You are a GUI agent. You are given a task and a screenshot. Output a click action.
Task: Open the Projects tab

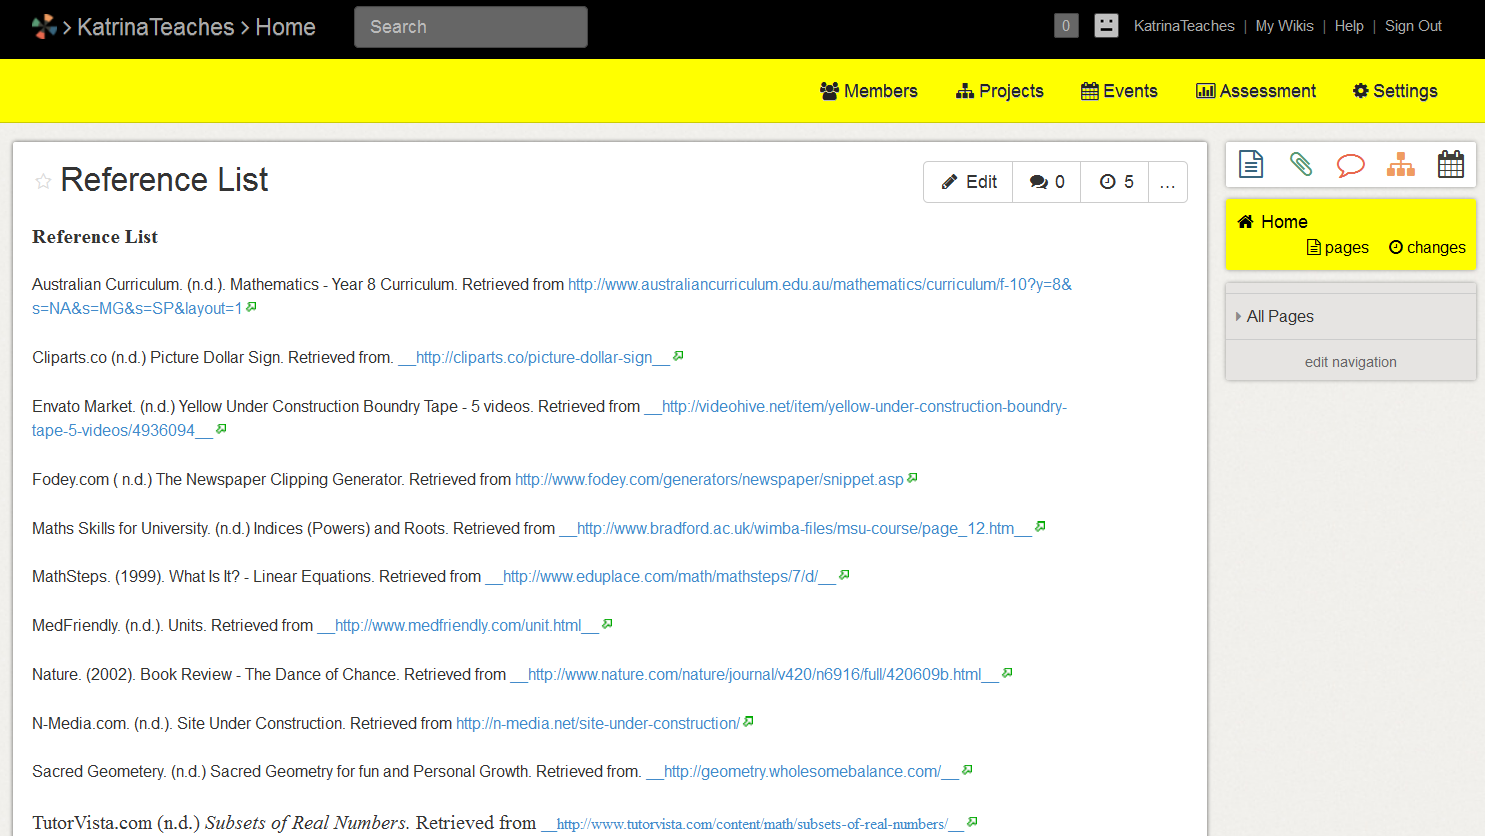point(1000,91)
